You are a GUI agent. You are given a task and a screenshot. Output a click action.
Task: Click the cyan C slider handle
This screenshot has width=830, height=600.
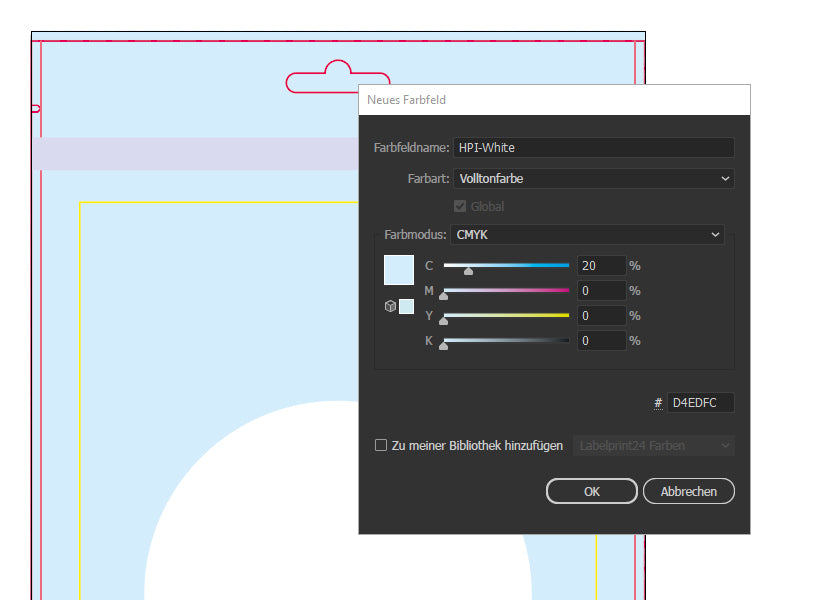click(x=468, y=271)
